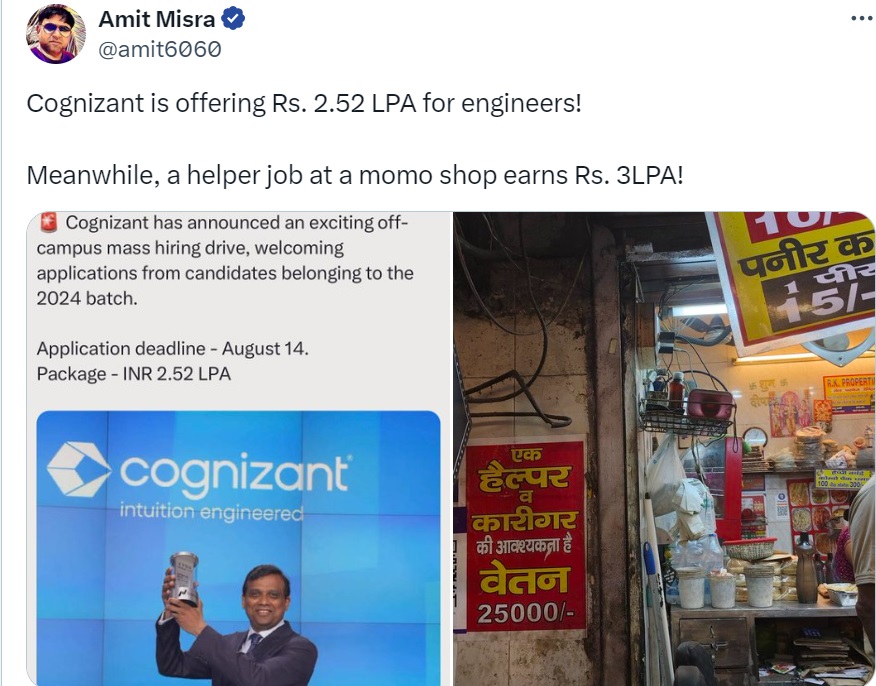Click the trophy held up in photo

[x=184, y=579]
